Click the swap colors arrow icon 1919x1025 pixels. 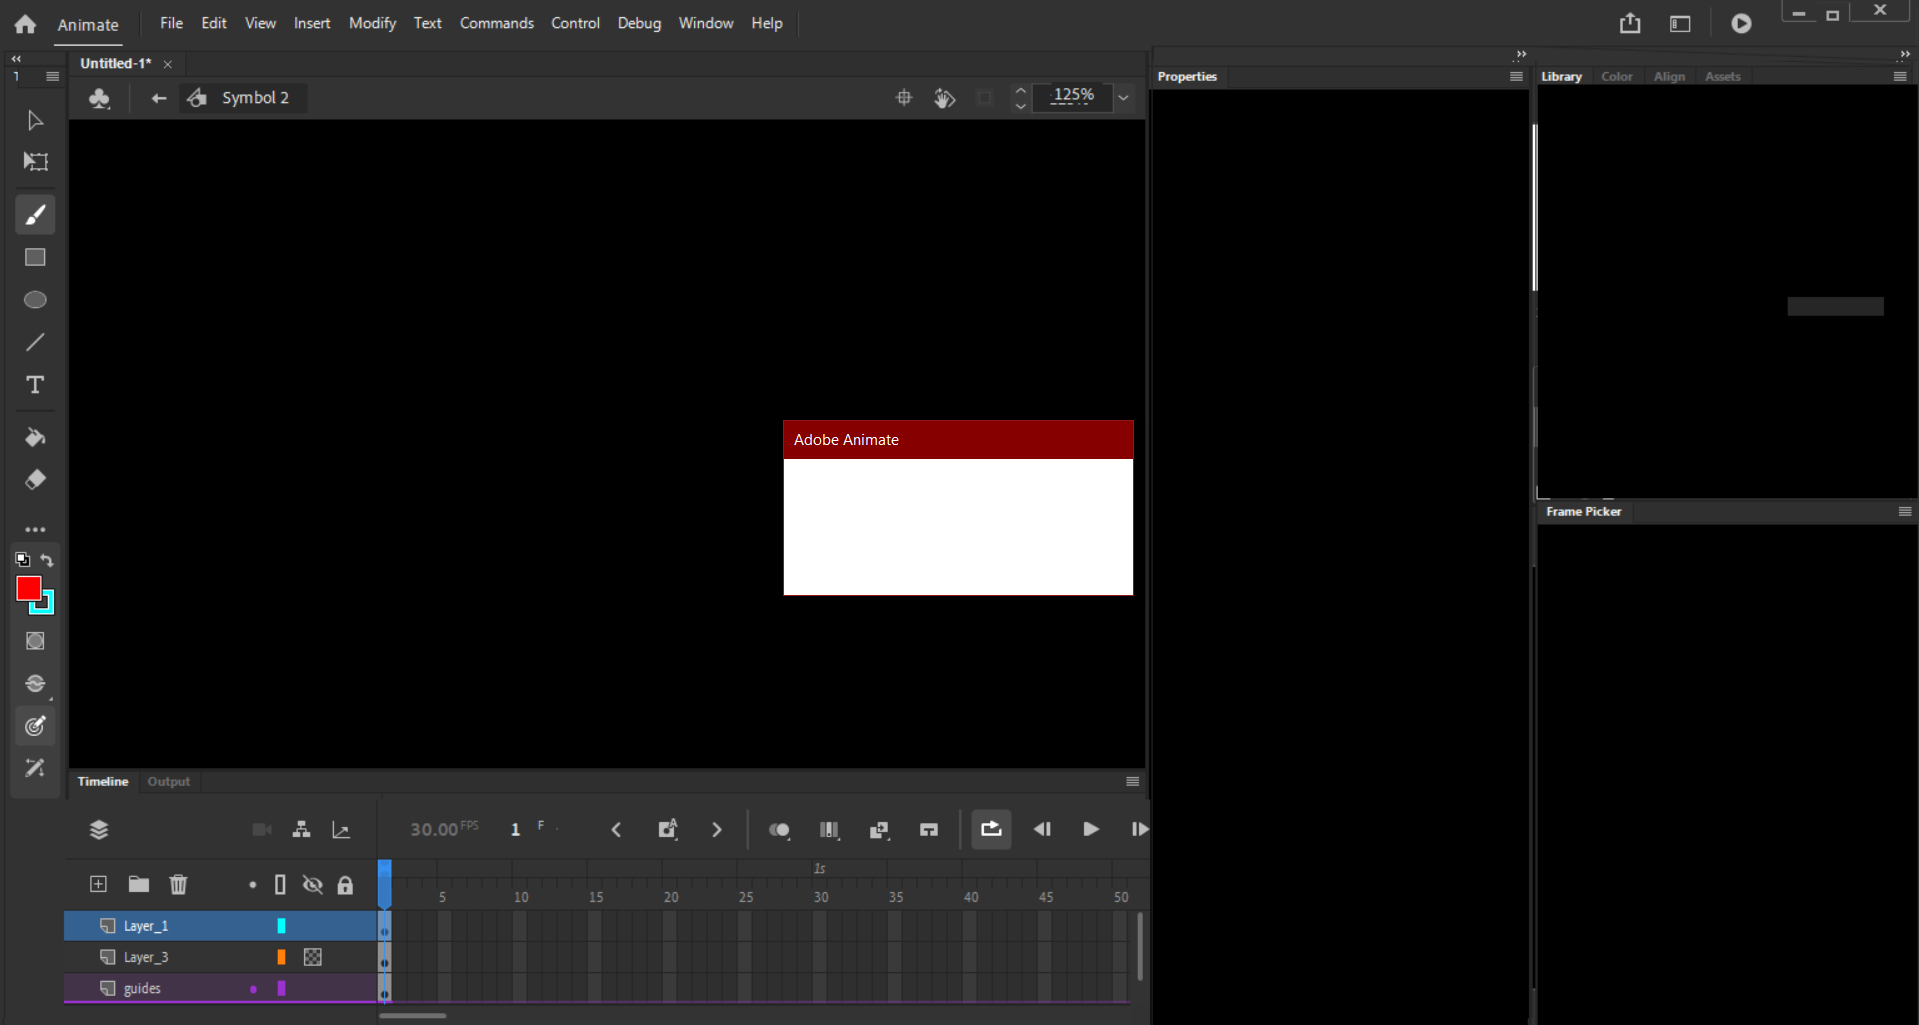pyautogui.click(x=47, y=560)
